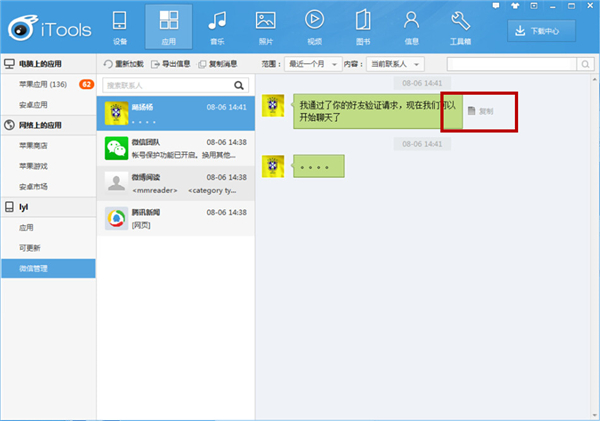Open the 视频 (Video) section
This screenshot has width=600, height=421.
point(314,28)
